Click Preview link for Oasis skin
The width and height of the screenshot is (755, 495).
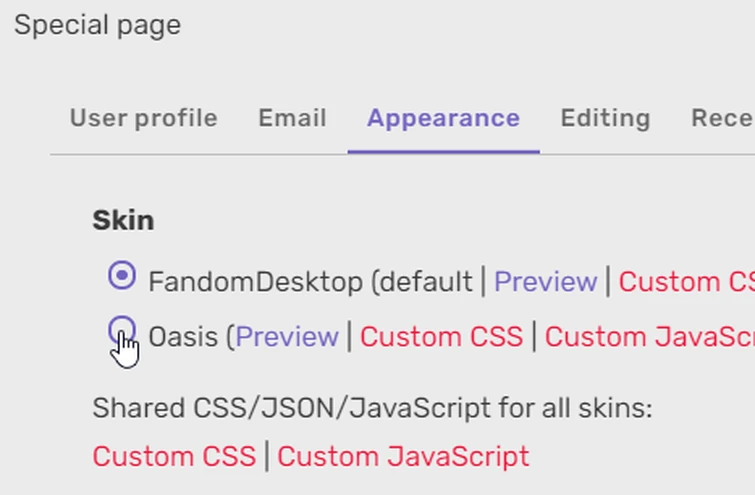coord(287,337)
